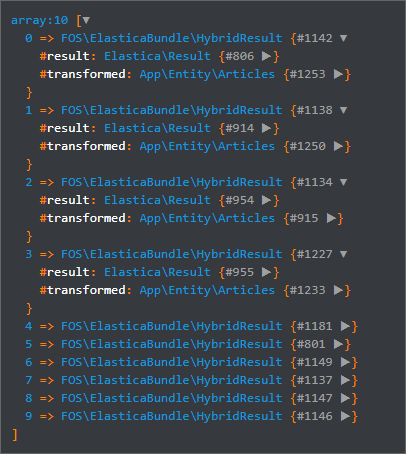Expand HybridResult #1147 at index 8
Image resolution: width=406 pixels, height=454 pixels.
[x=345, y=398]
